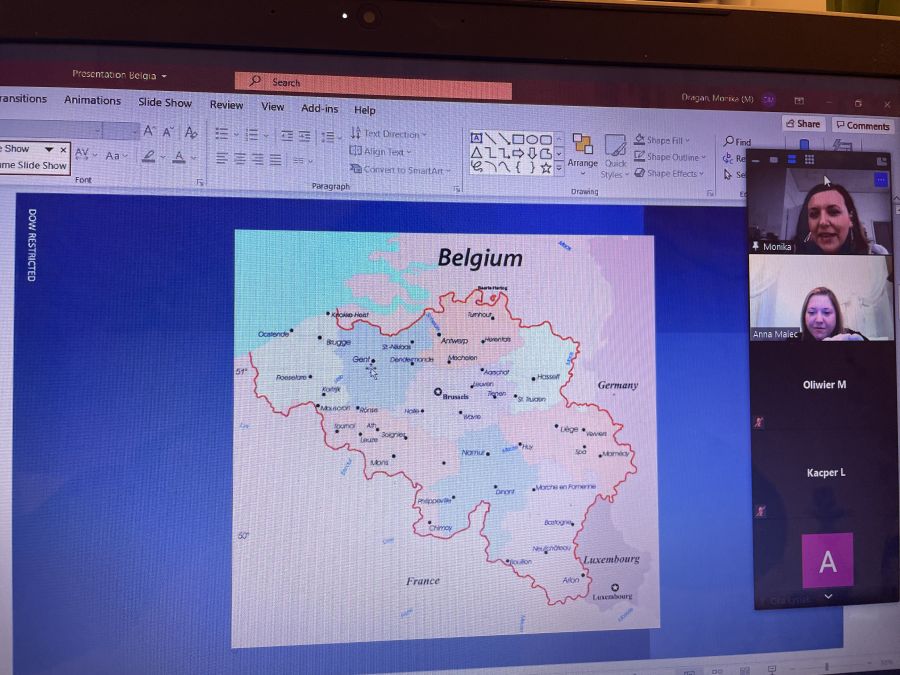Image resolution: width=900 pixels, height=675 pixels.
Task: Toggle center text alignment
Action: pos(239,158)
